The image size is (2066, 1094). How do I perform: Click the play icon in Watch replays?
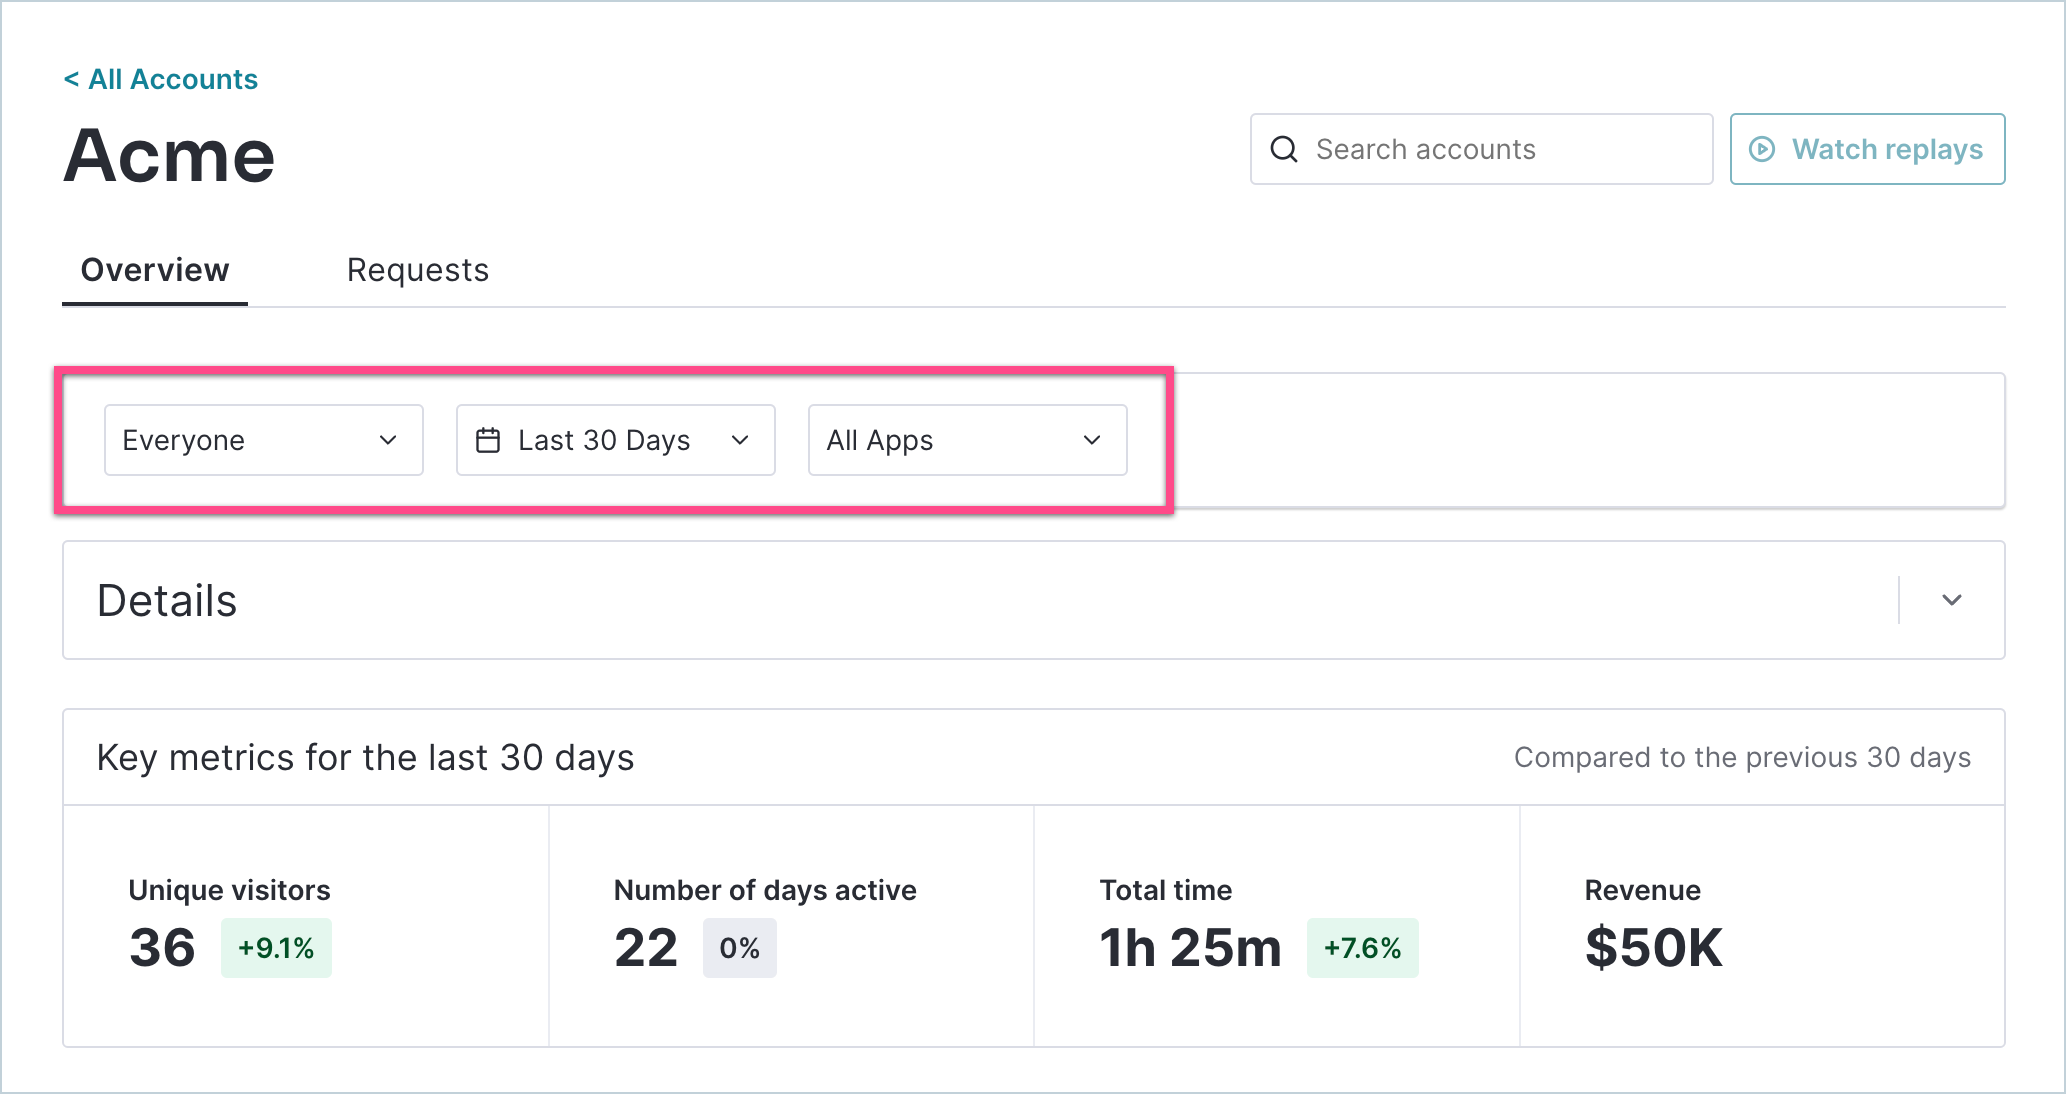pos(1761,149)
